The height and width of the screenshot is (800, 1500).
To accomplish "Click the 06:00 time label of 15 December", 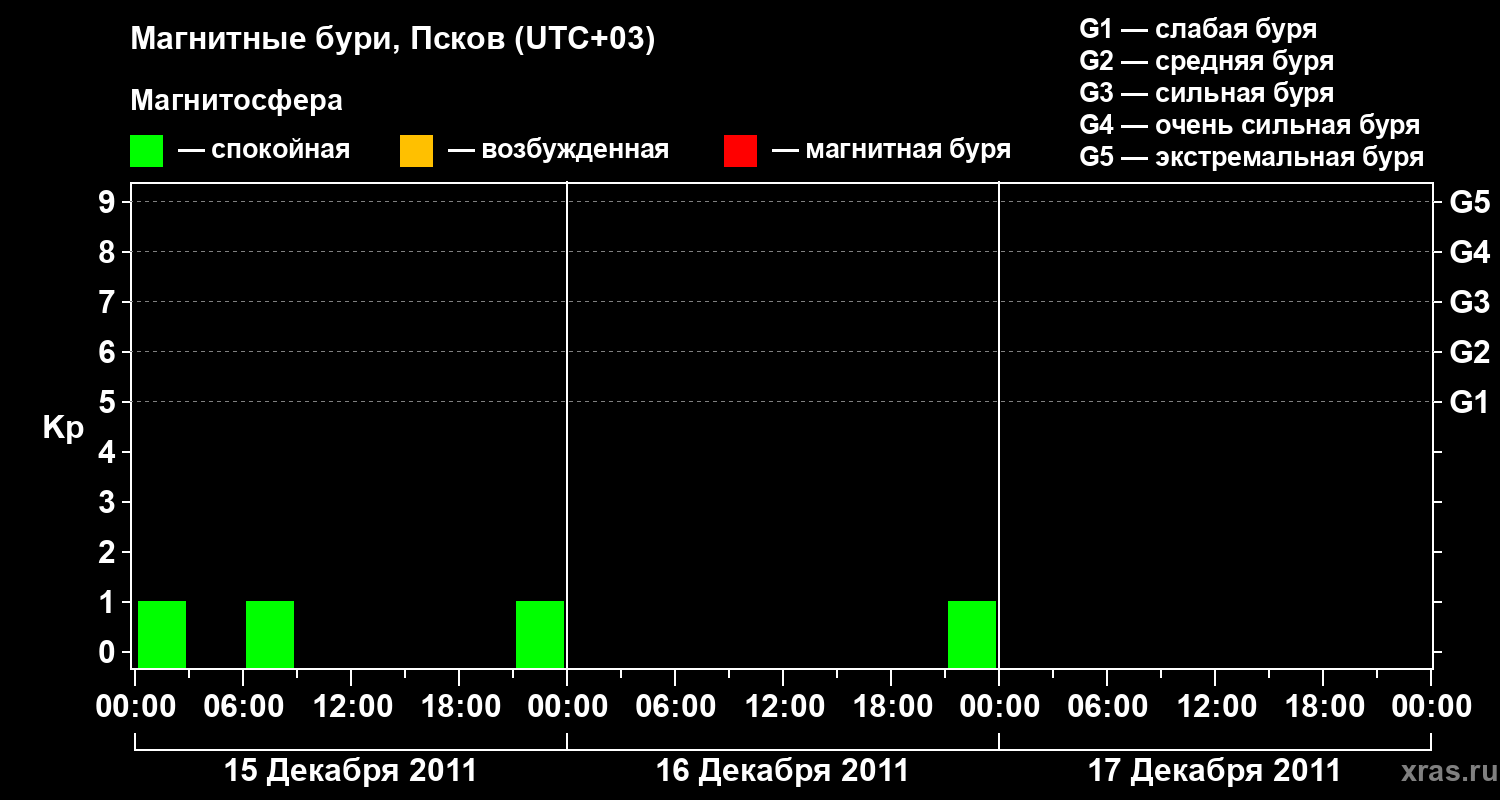I will pos(243,707).
